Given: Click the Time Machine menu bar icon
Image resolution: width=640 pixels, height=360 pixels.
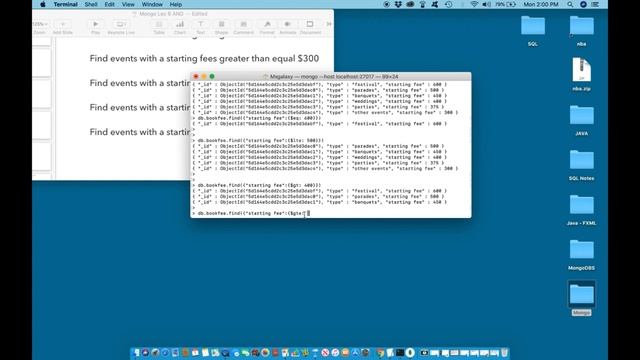Looking at the screenshot, I should pos(448,4).
